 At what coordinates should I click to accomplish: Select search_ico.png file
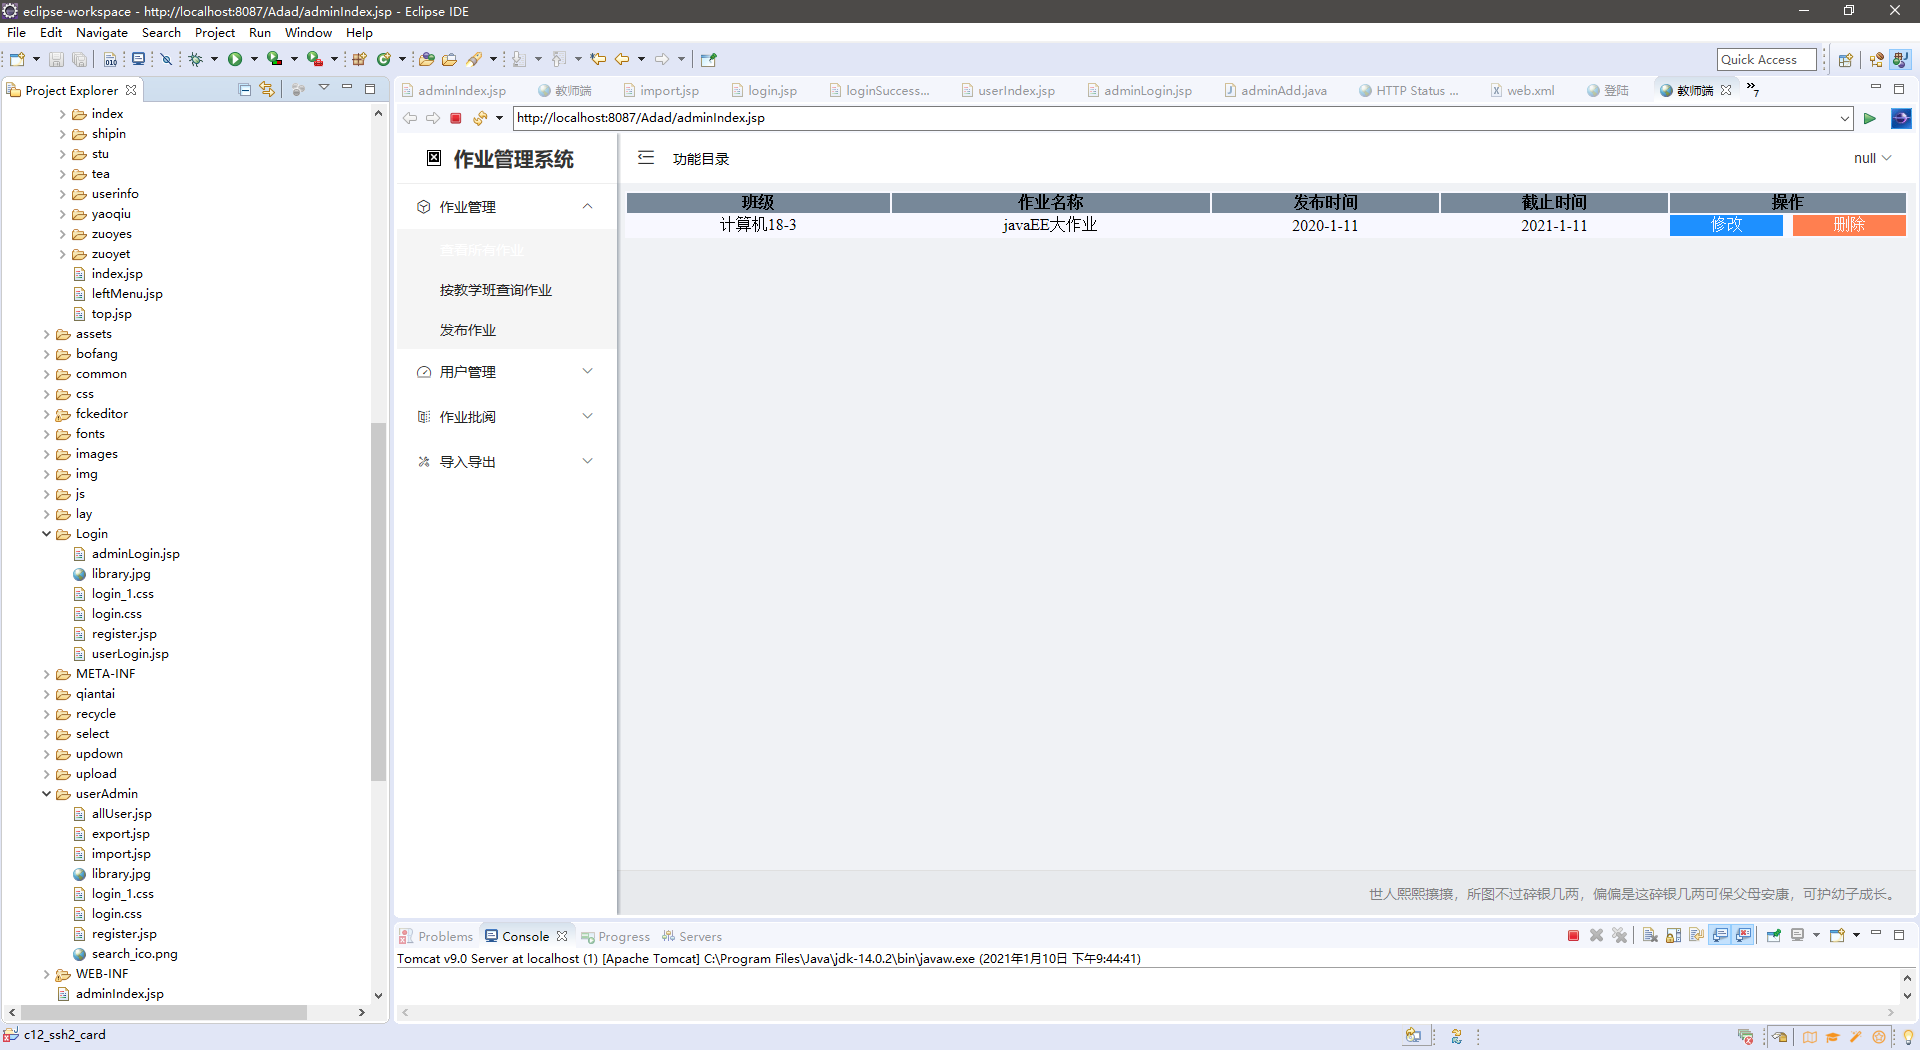click(x=134, y=954)
